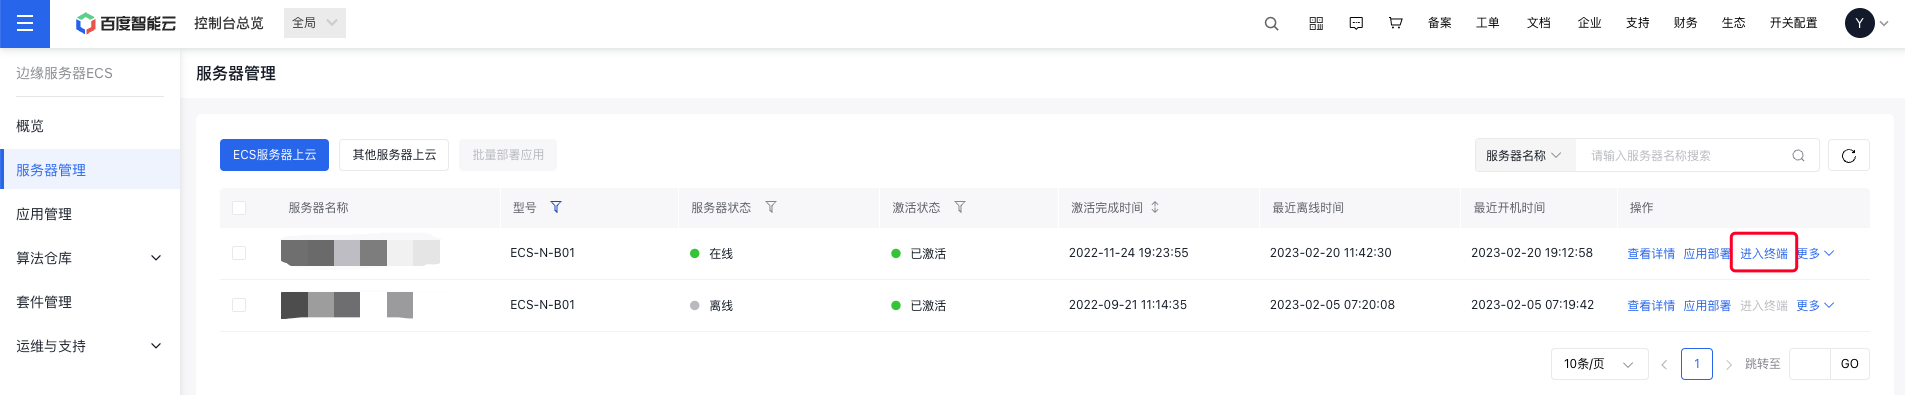Viewport: 1905px width, 395px height.
Task: Open the apps grid icon
Action: pyautogui.click(x=1316, y=23)
